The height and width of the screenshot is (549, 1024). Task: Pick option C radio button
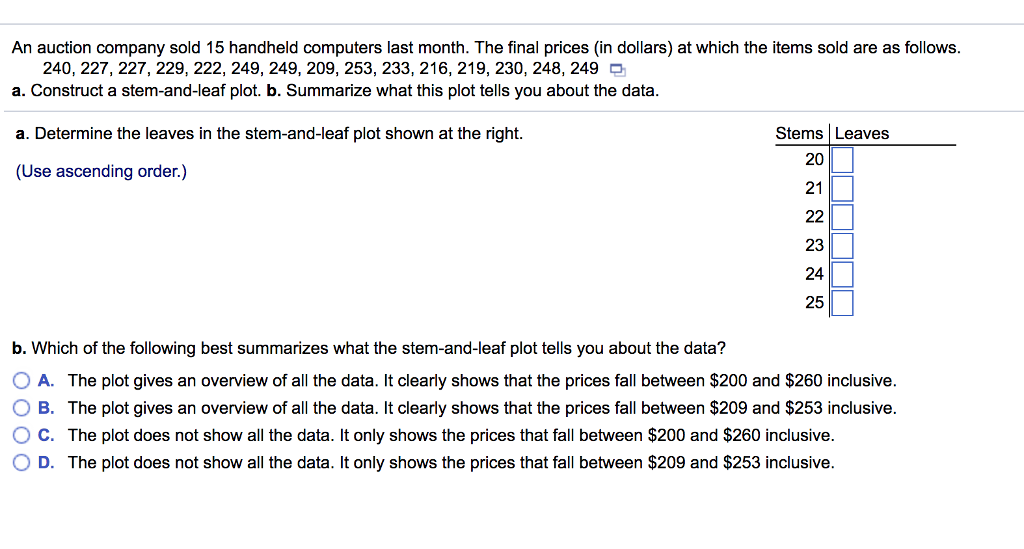click(22, 435)
